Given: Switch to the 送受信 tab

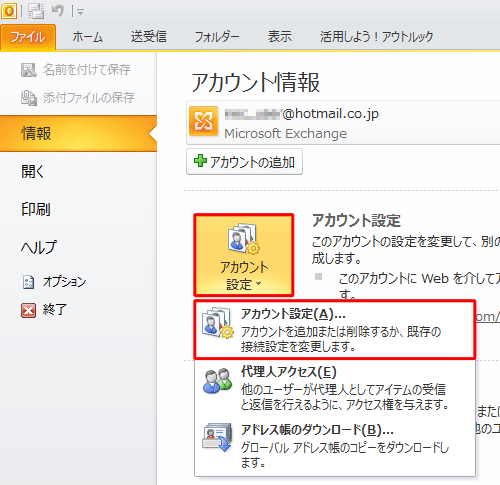Looking at the screenshot, I should [149, 37].
